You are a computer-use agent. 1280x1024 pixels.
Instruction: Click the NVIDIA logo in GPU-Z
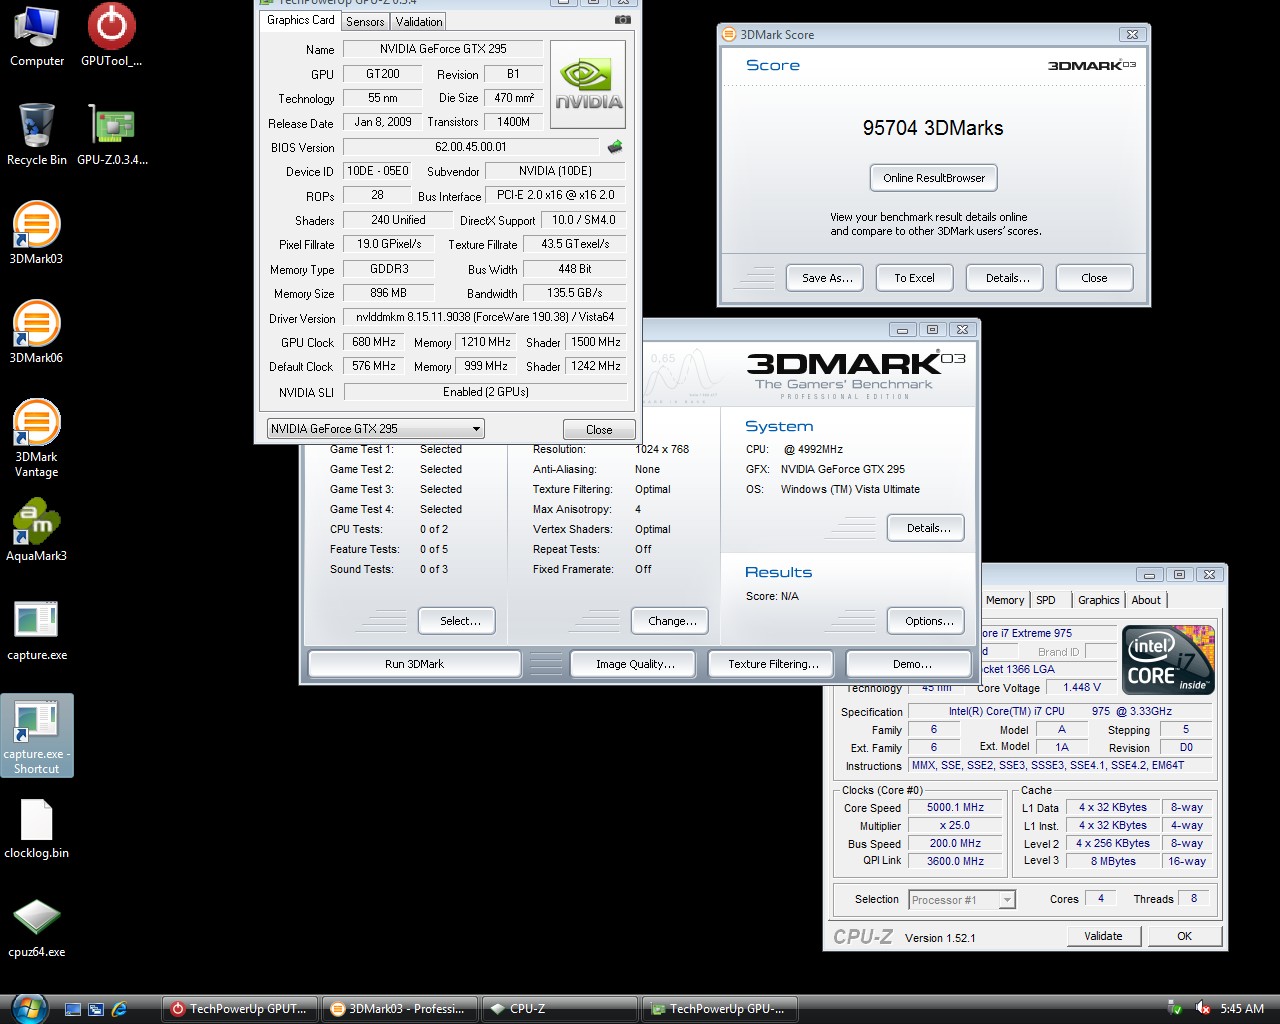(588, 84)
